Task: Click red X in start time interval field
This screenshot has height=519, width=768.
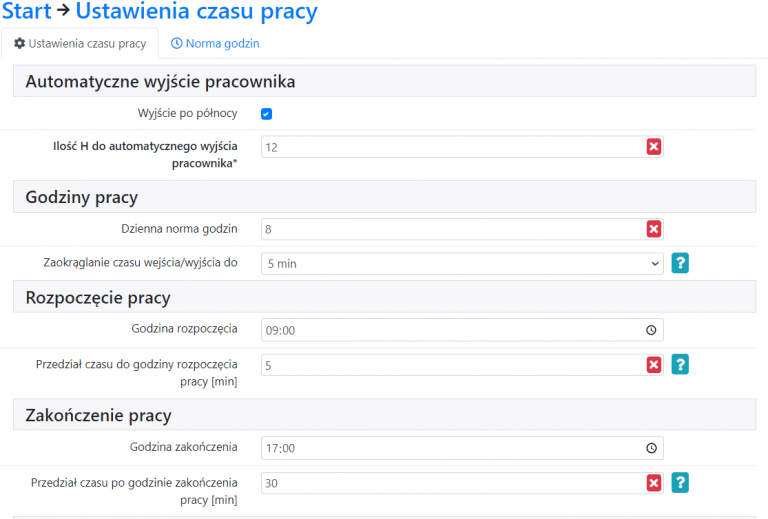Action: click(654, 365)
